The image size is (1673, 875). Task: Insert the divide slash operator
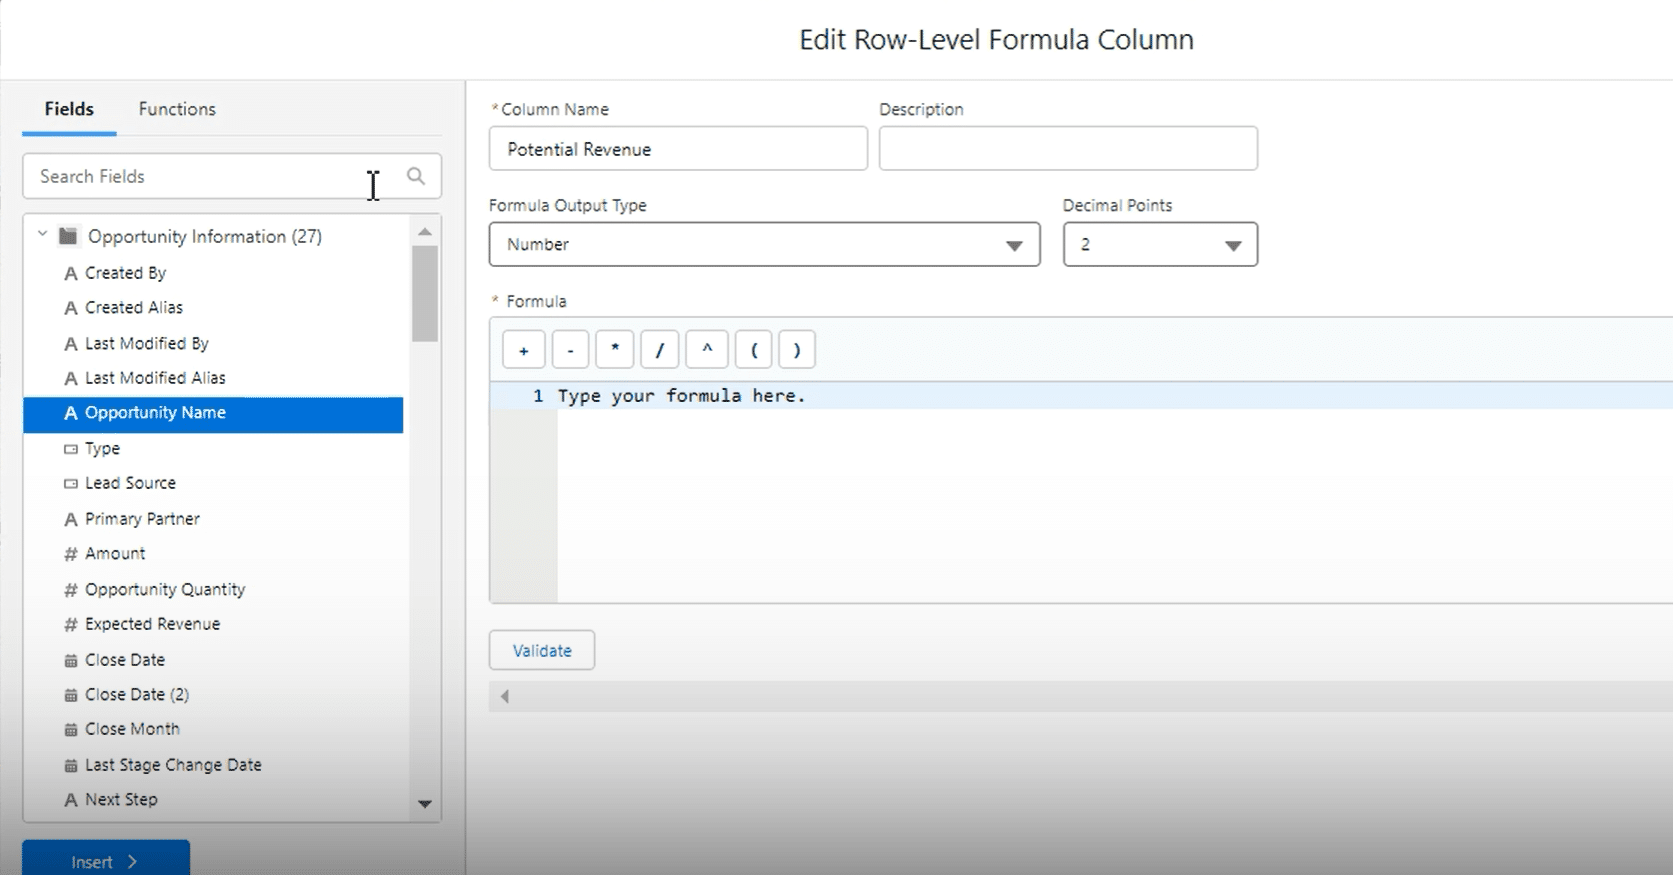point(660,350)
